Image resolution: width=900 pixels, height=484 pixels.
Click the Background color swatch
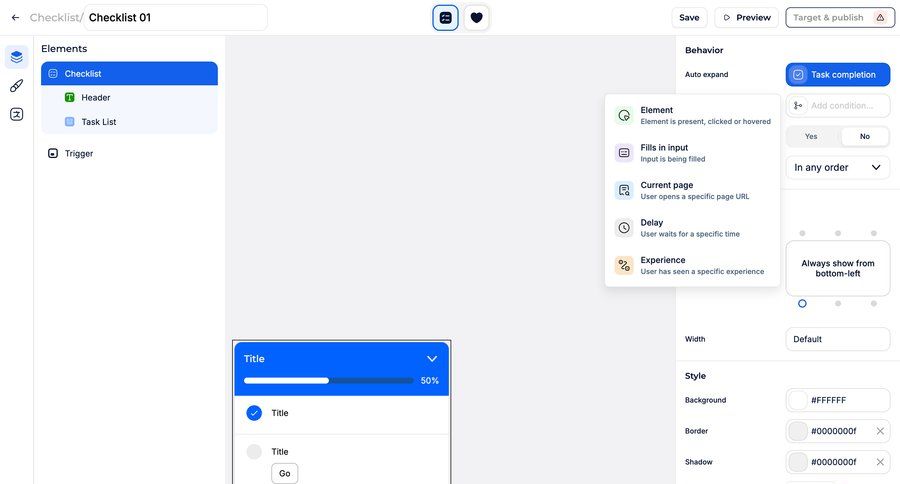pyautogui.click(x=798, y=400)
